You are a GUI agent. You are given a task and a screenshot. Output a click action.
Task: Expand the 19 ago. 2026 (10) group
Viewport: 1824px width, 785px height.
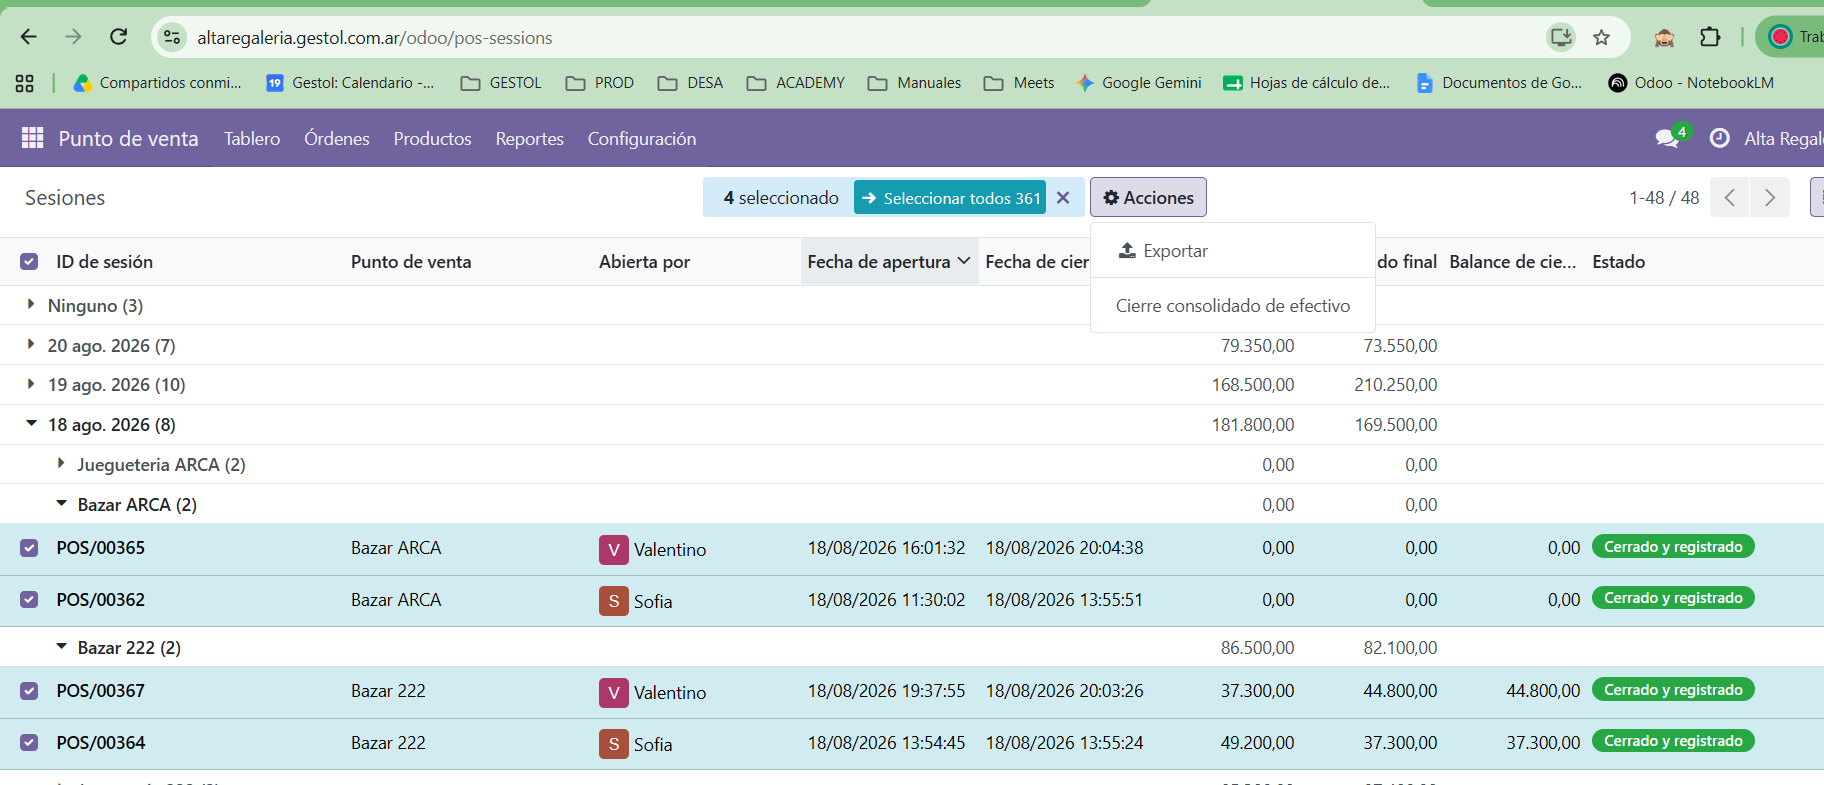click(x=116, y=385)
